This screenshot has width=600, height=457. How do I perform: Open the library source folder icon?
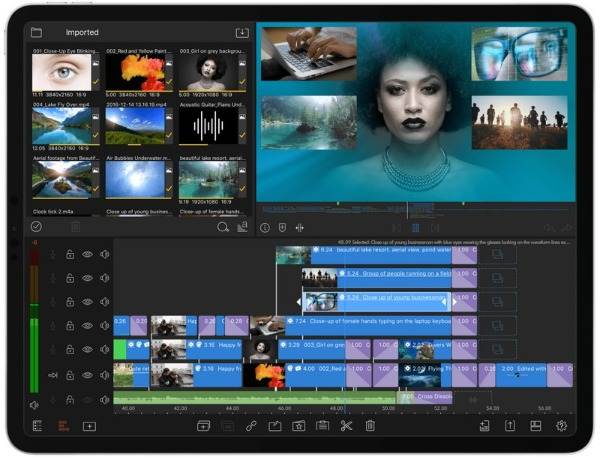[36, 33]
